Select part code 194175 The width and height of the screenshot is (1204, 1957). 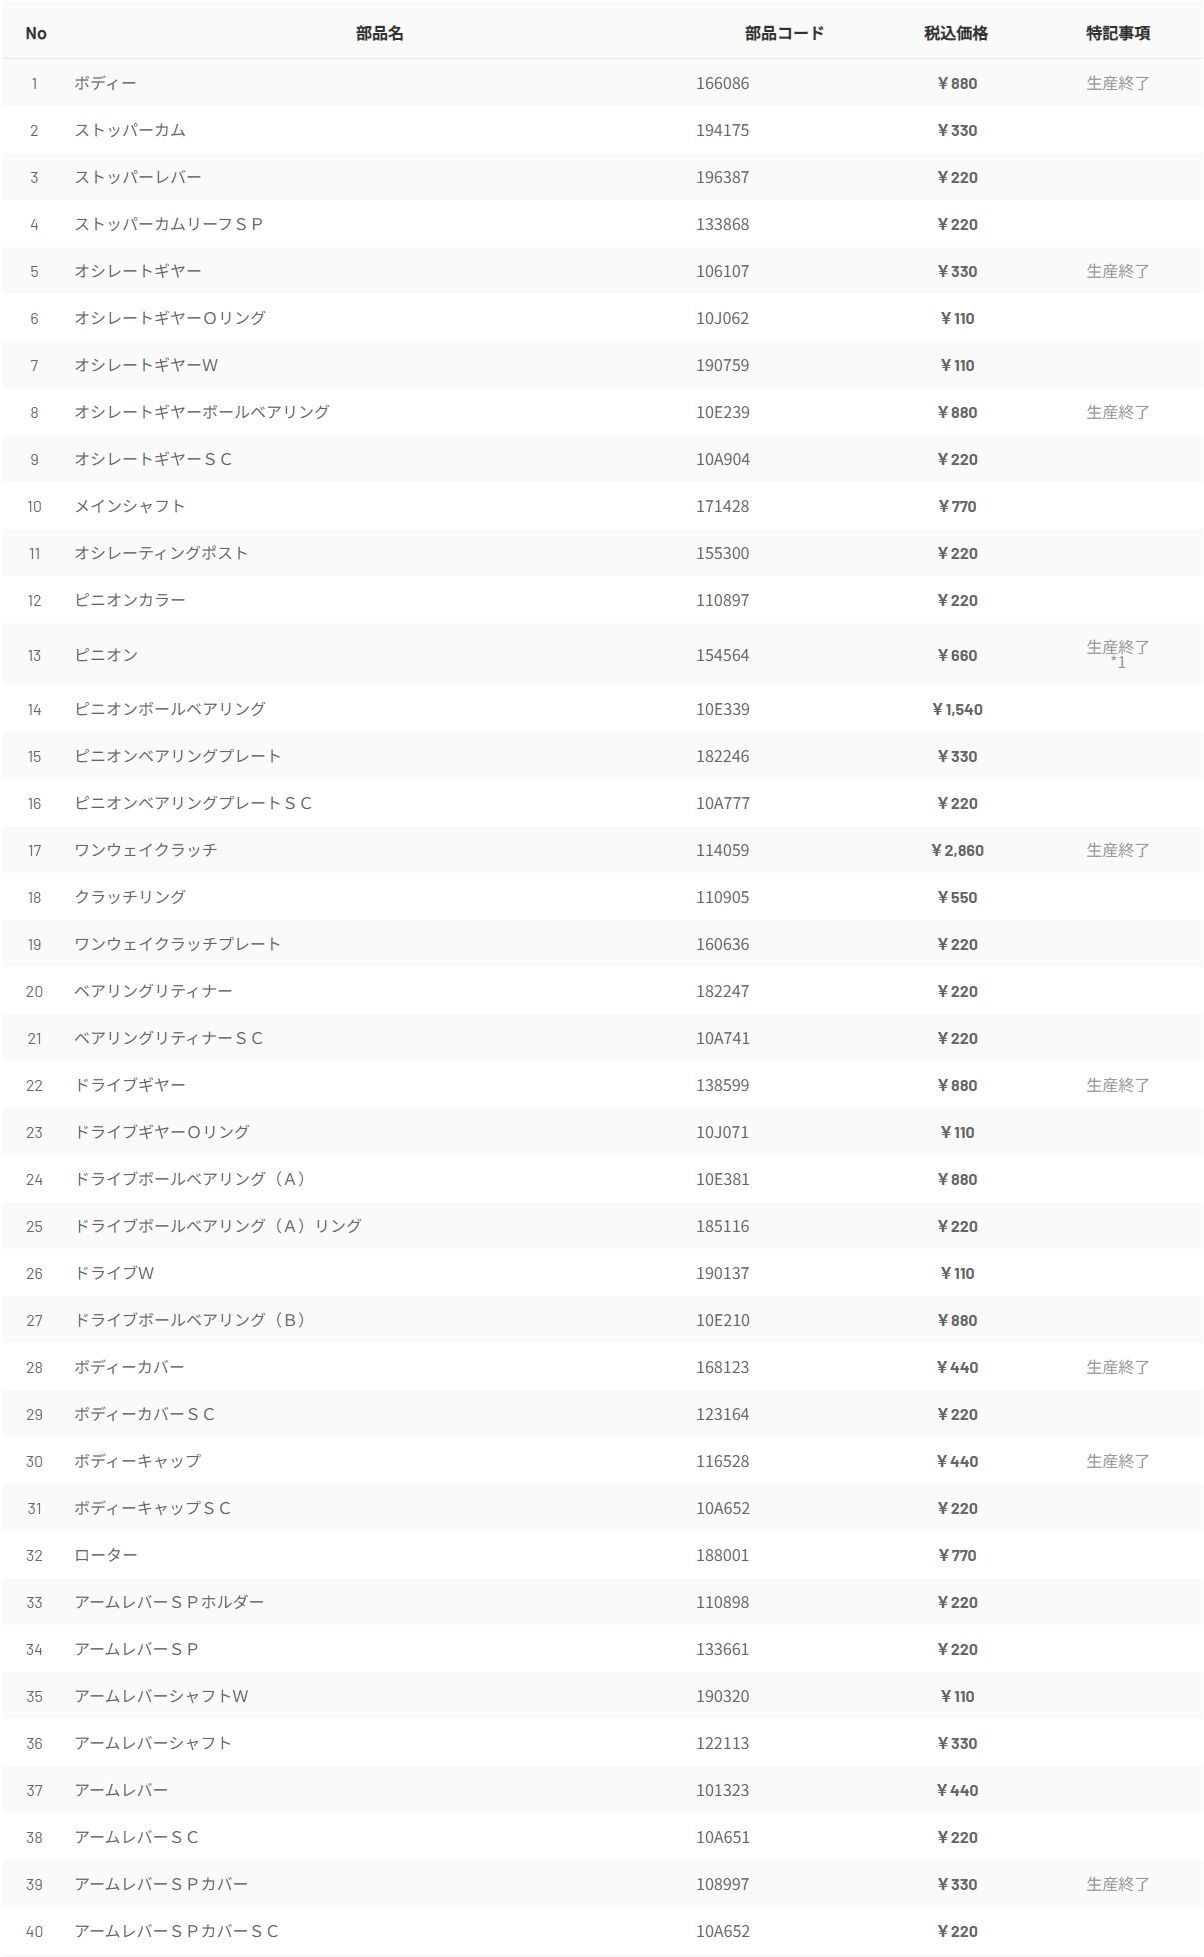[x=722, y=130]
